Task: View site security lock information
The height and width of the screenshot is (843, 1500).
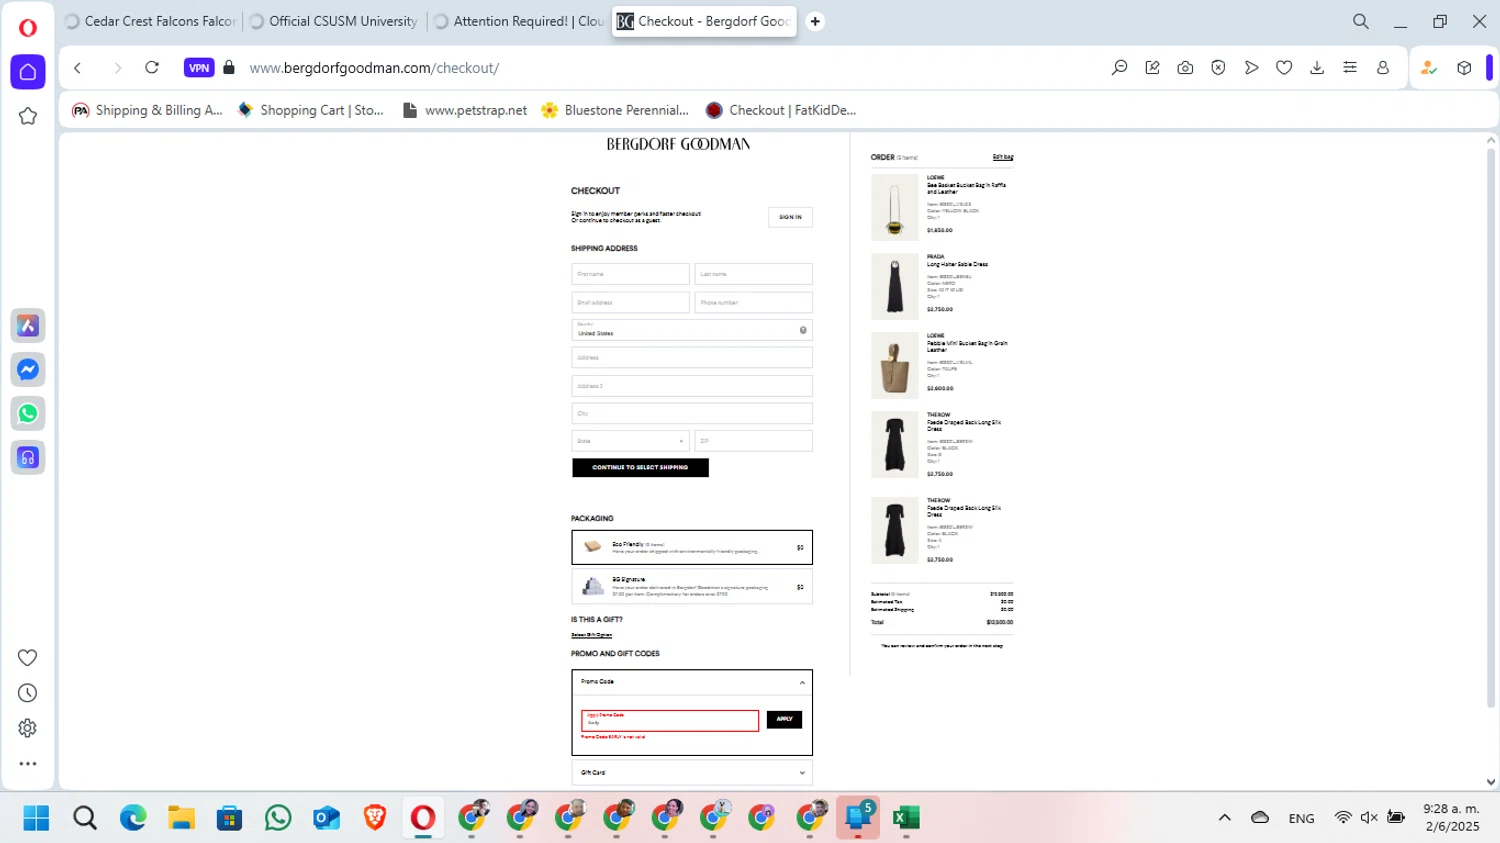Action: coord(229,68)
